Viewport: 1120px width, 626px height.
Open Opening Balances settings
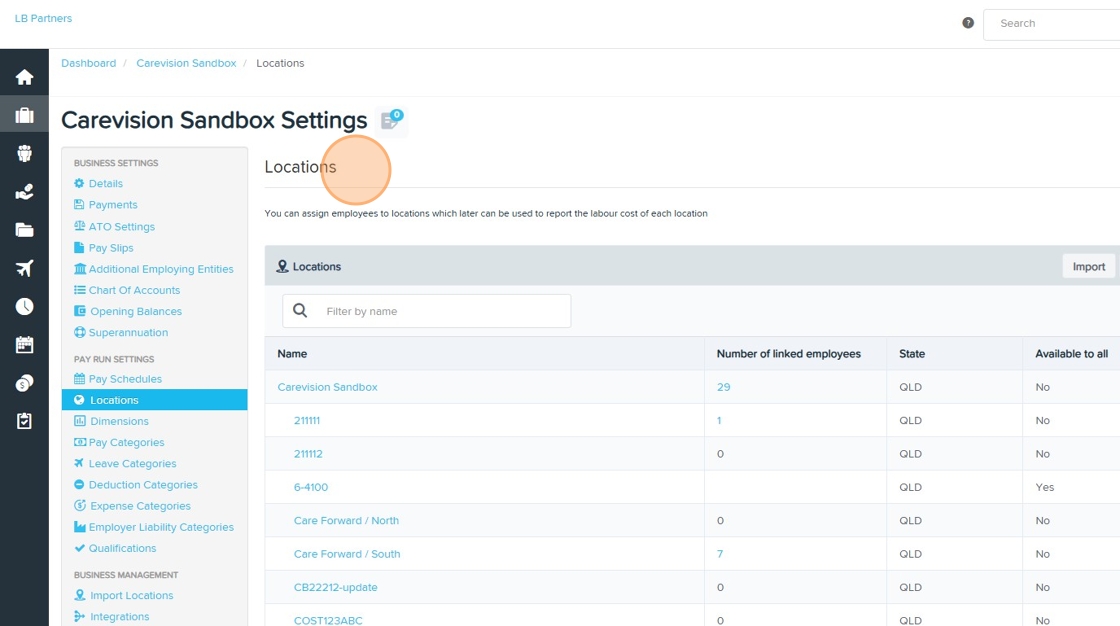click(x=136, y=311)
